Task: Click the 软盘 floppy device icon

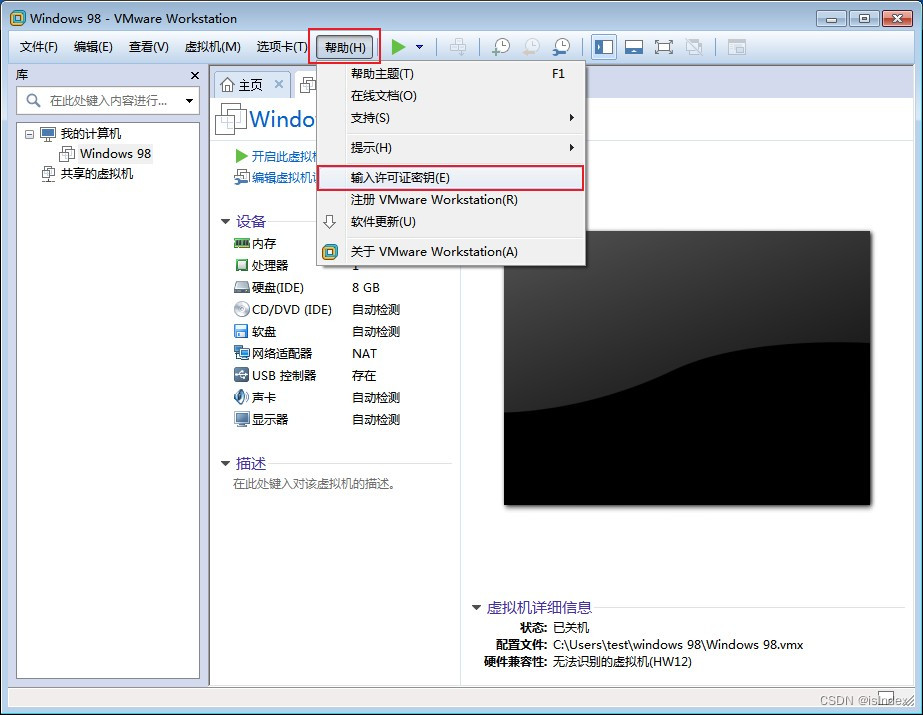Action: pos(241,331)
